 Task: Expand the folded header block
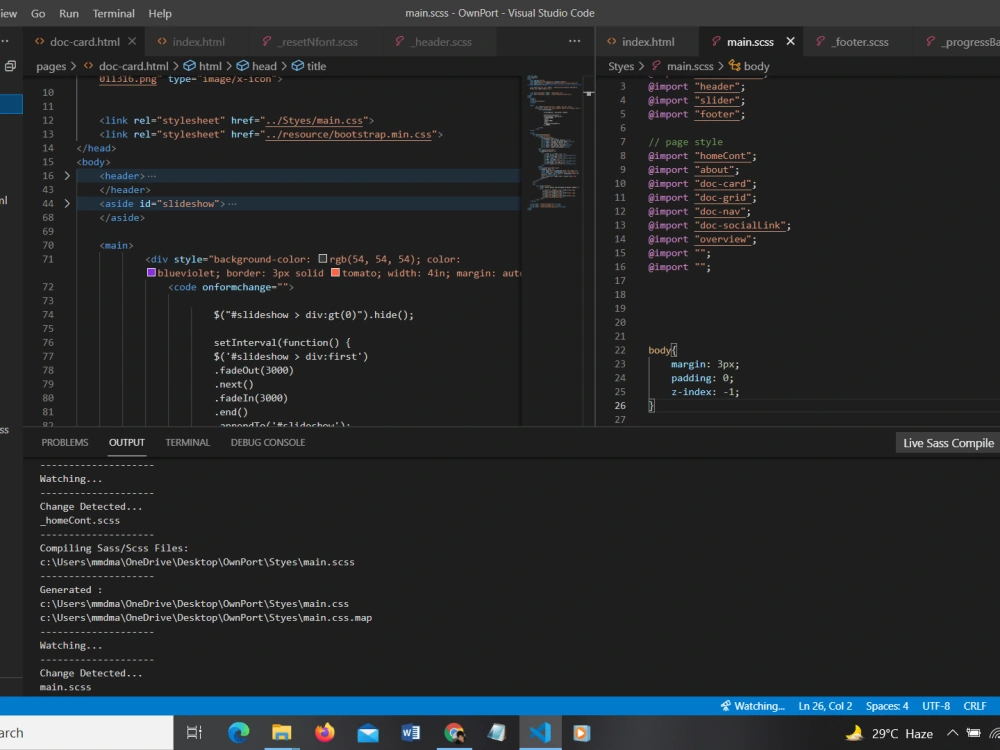coord(67,176)
